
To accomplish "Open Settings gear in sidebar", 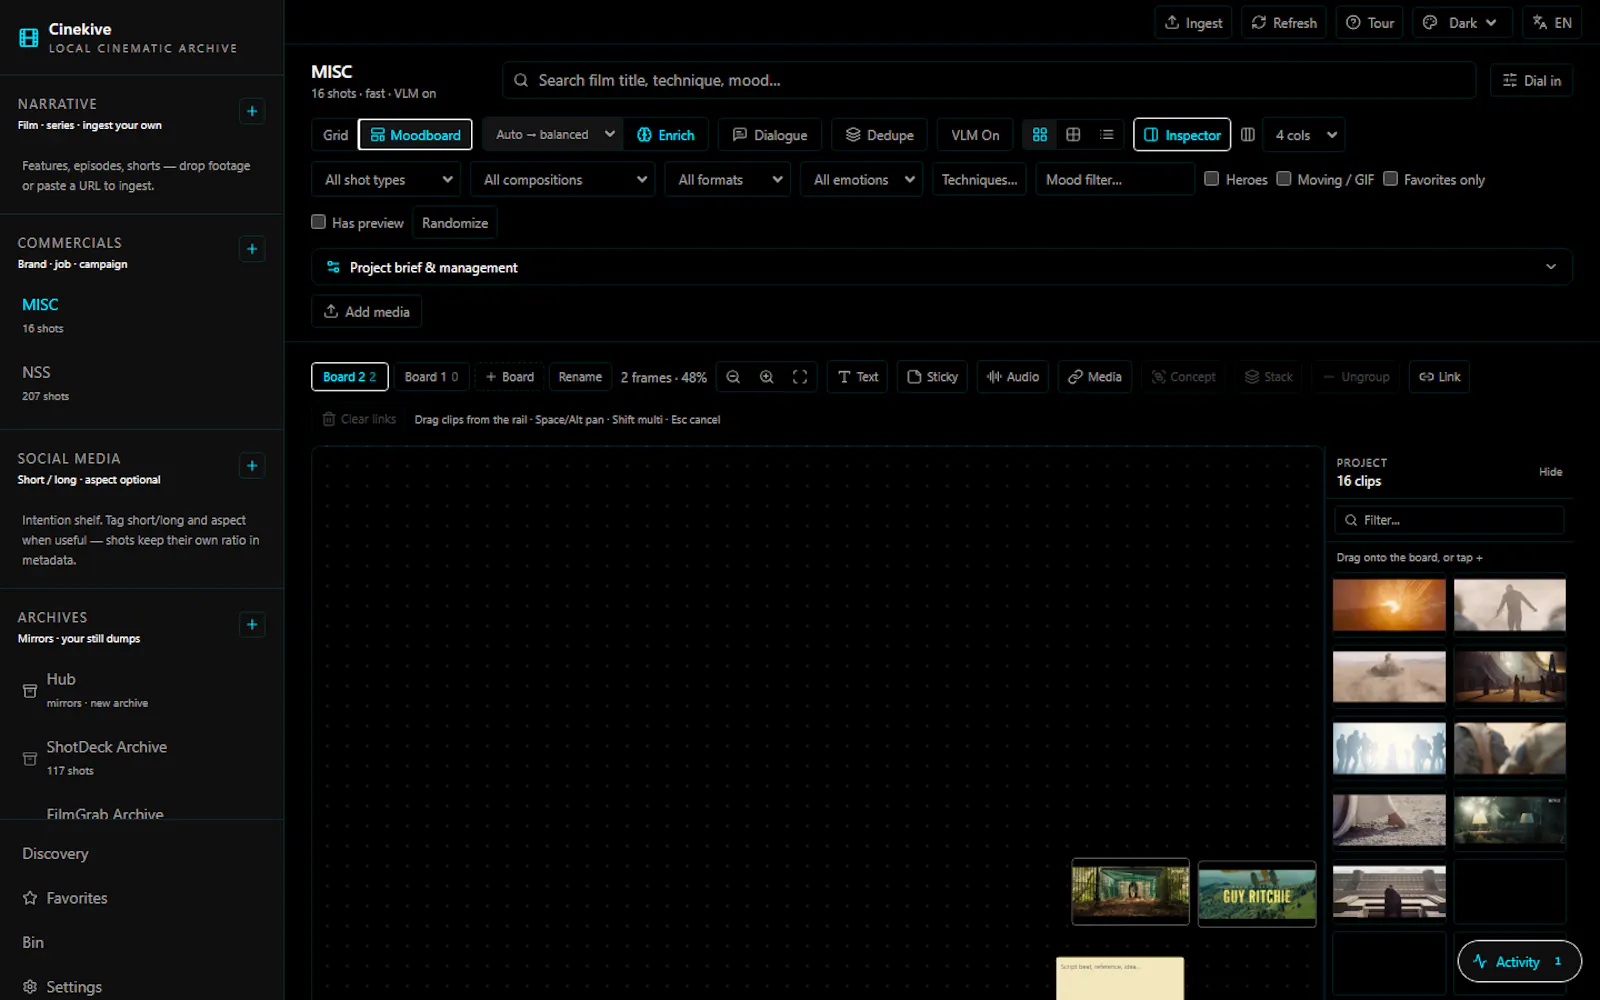I will pyautogui.click(x=30, y=987).
